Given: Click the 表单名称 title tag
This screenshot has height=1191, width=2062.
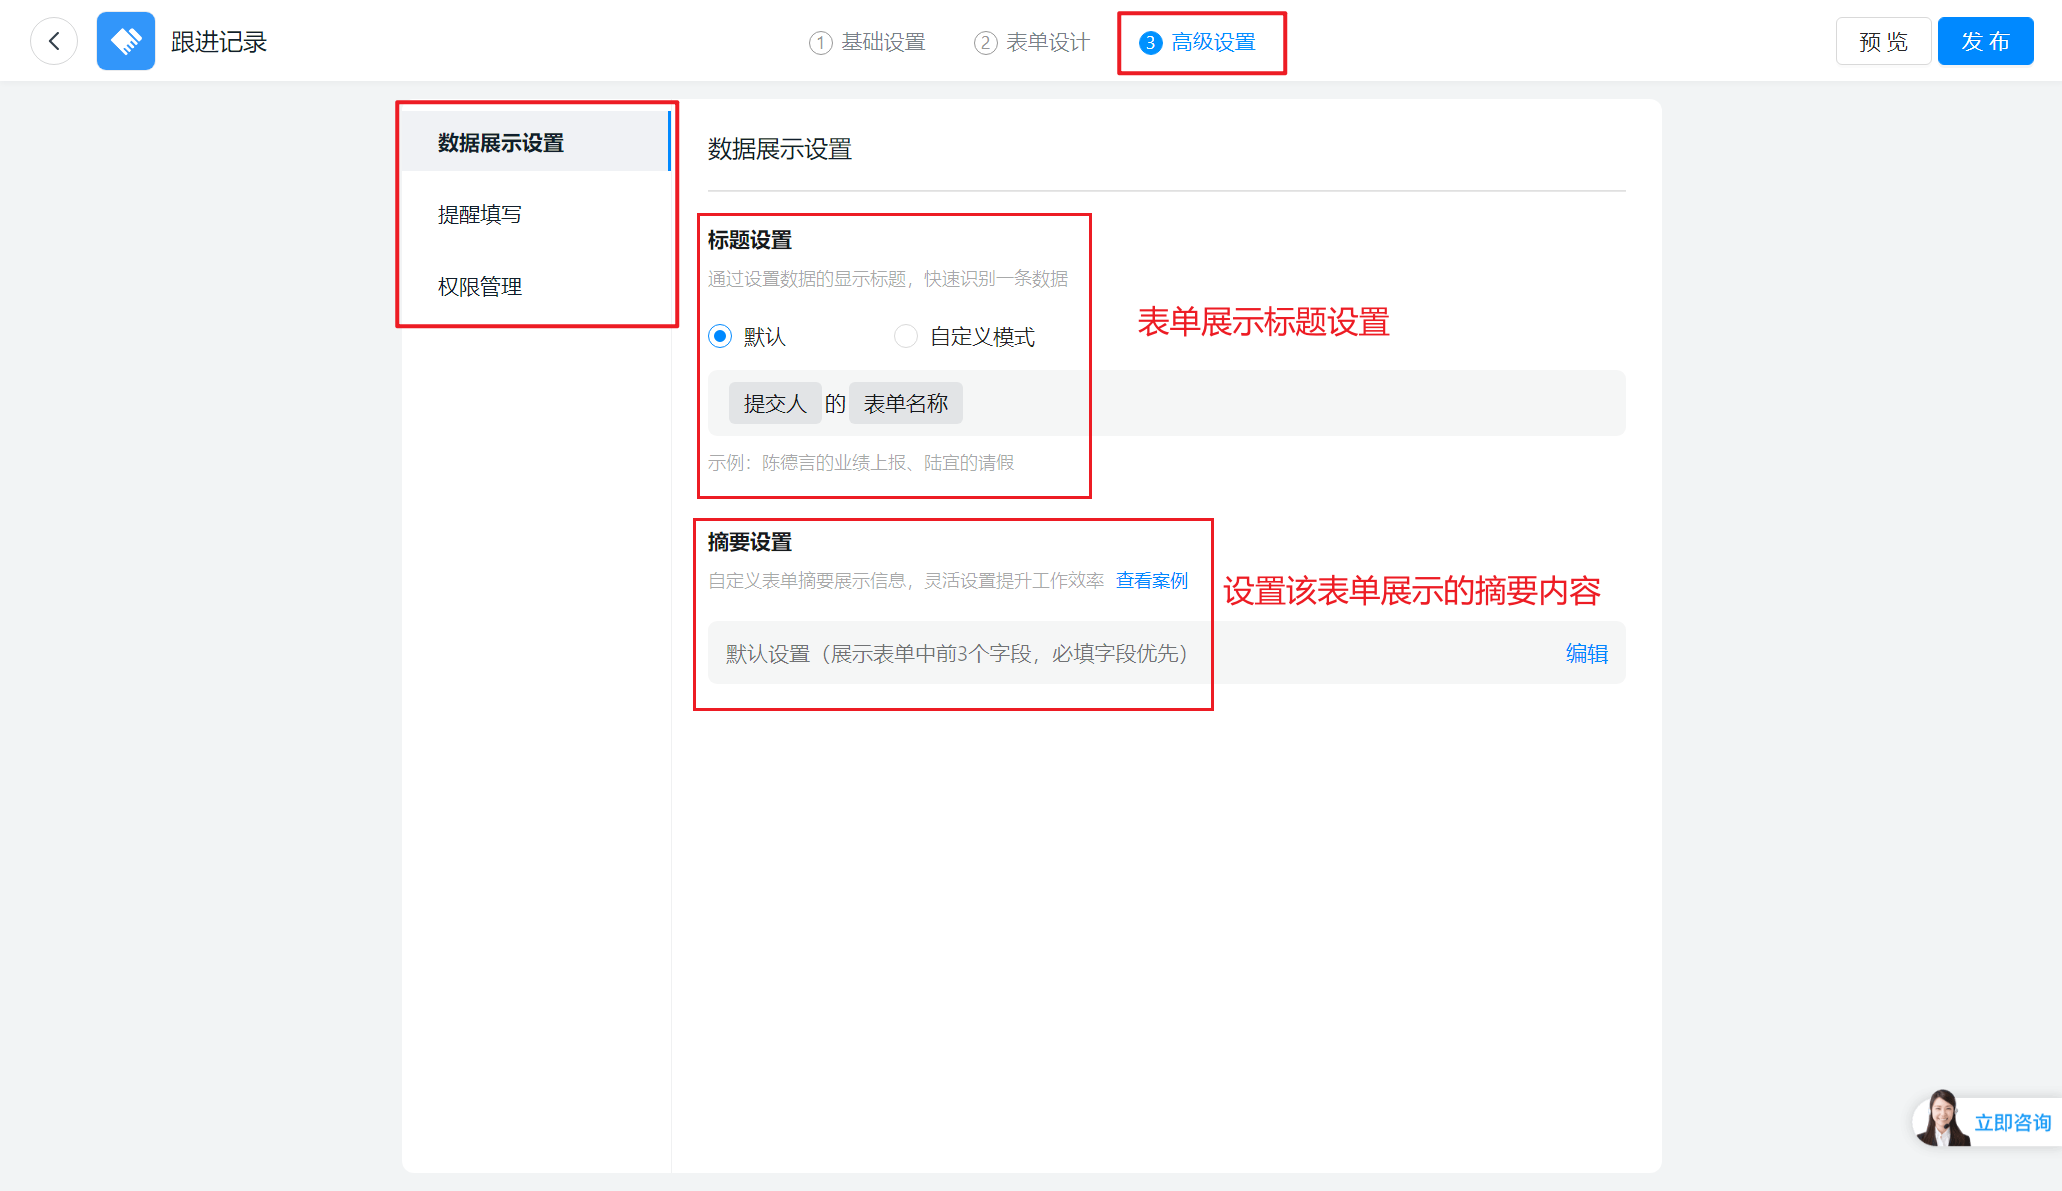Looking at the screenshot, I should pos(906,404).
